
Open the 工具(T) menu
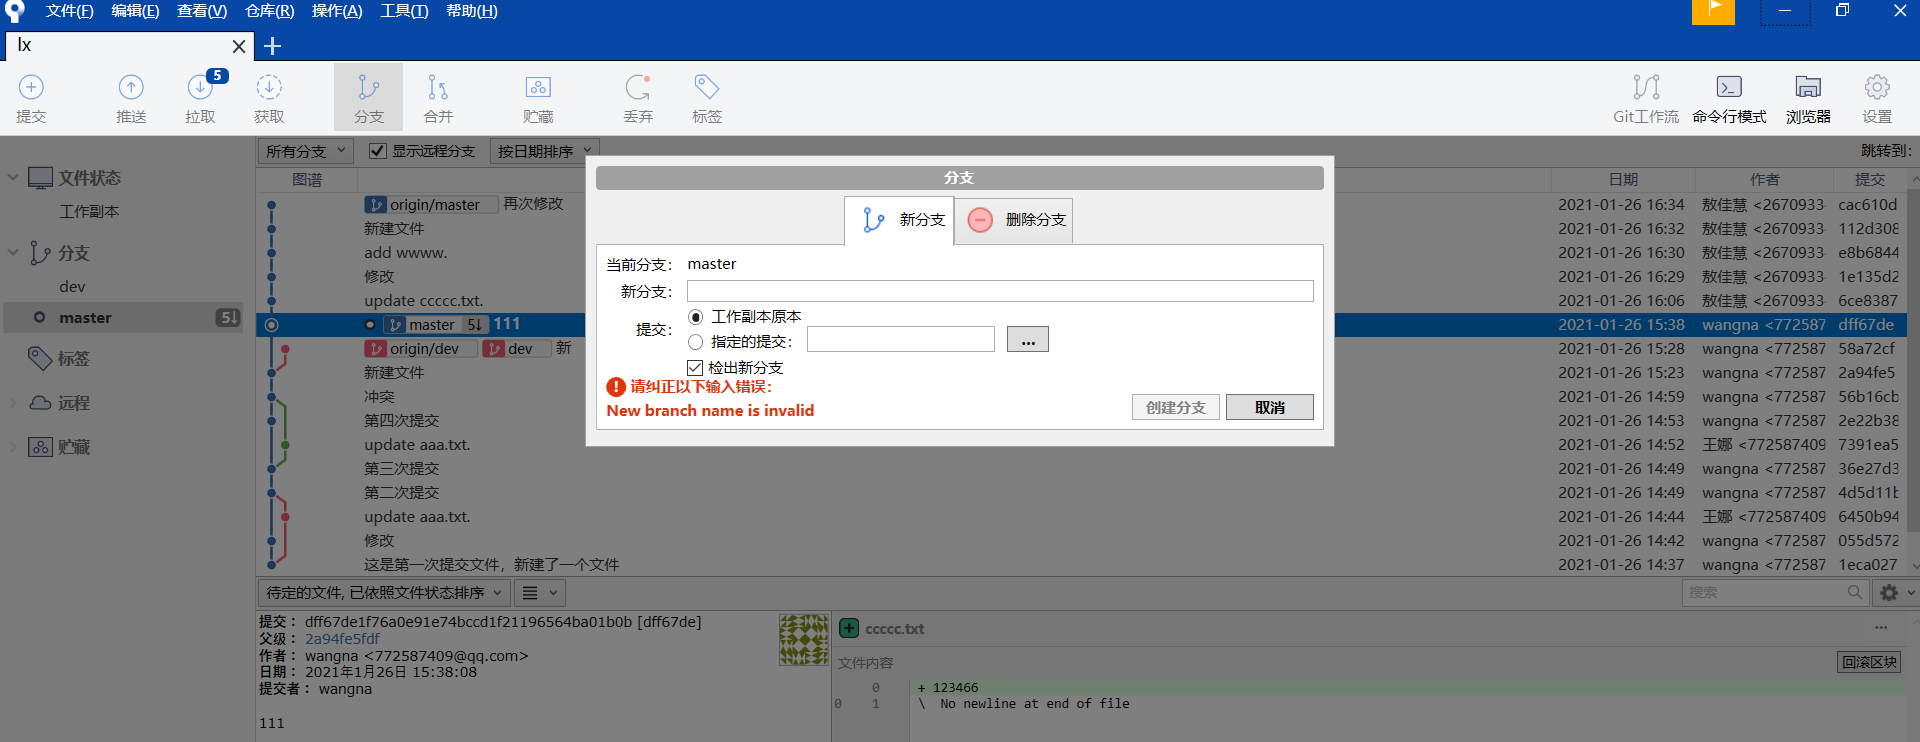pyautogui.click(x=404, y=11)
